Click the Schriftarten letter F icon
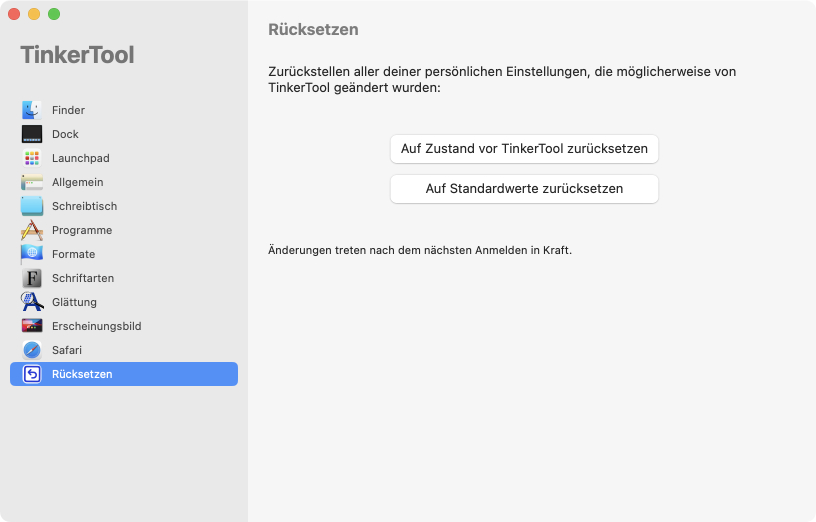816x522 pixels. coord(32,278)
